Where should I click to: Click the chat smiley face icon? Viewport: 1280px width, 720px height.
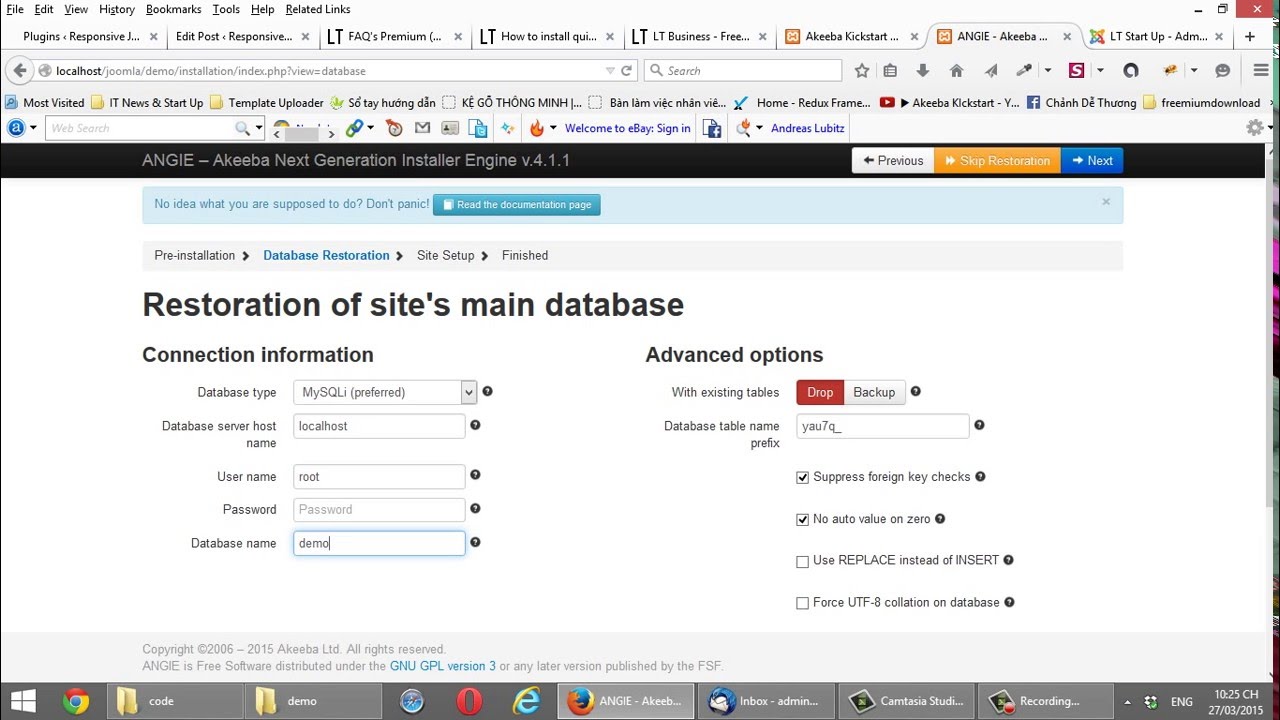click(1222, 71)
